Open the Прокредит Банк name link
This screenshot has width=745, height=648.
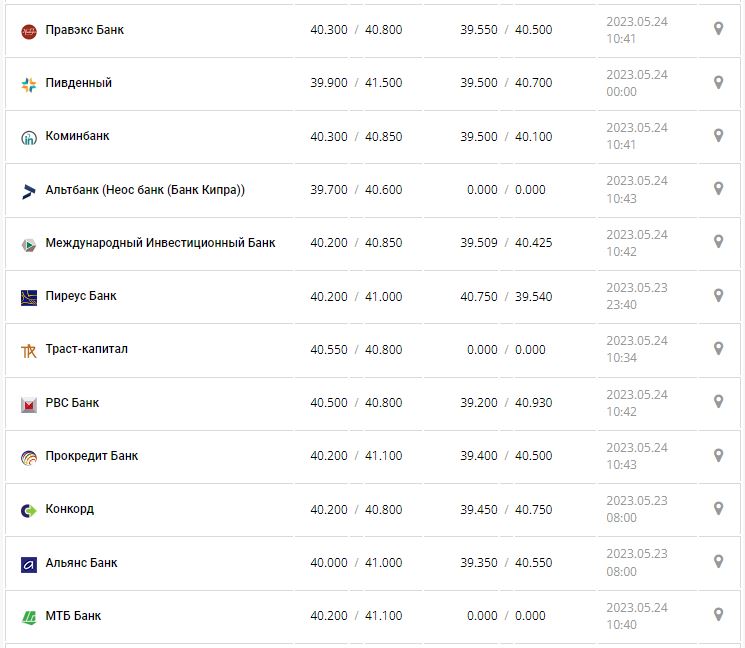click(x=92, y=456)
